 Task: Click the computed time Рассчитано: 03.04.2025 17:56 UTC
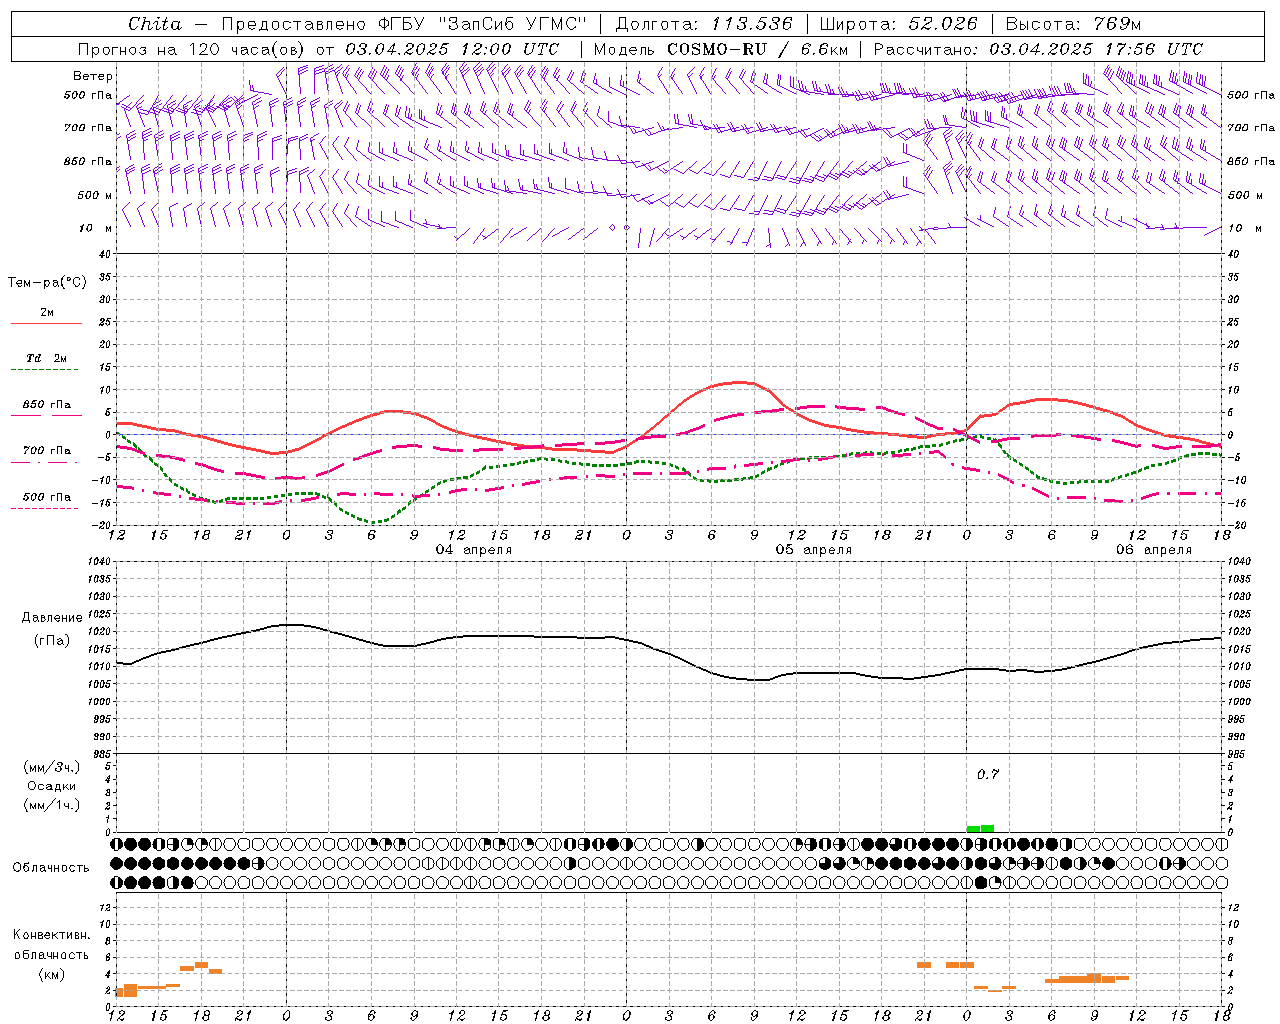point(1038,49)
